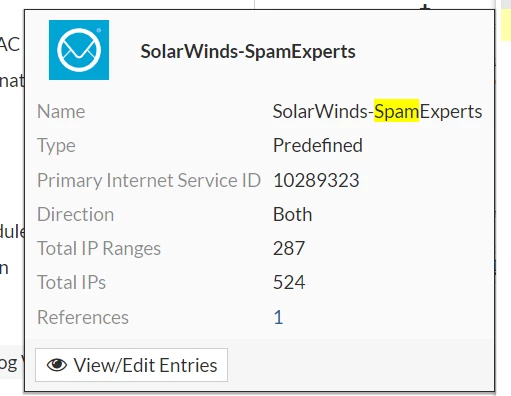Click the Type field label
This screenshot has height=396, width=511.
(x=56, y=146)
